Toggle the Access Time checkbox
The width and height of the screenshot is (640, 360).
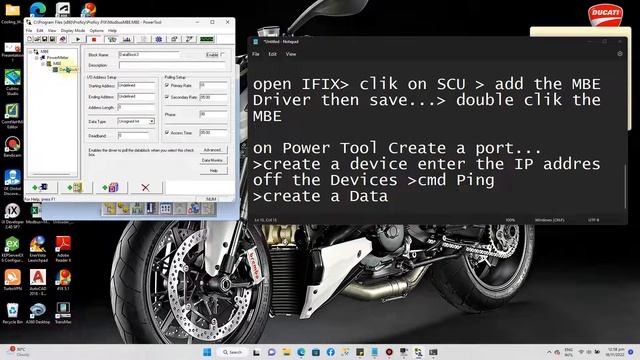tap(167, 132)
